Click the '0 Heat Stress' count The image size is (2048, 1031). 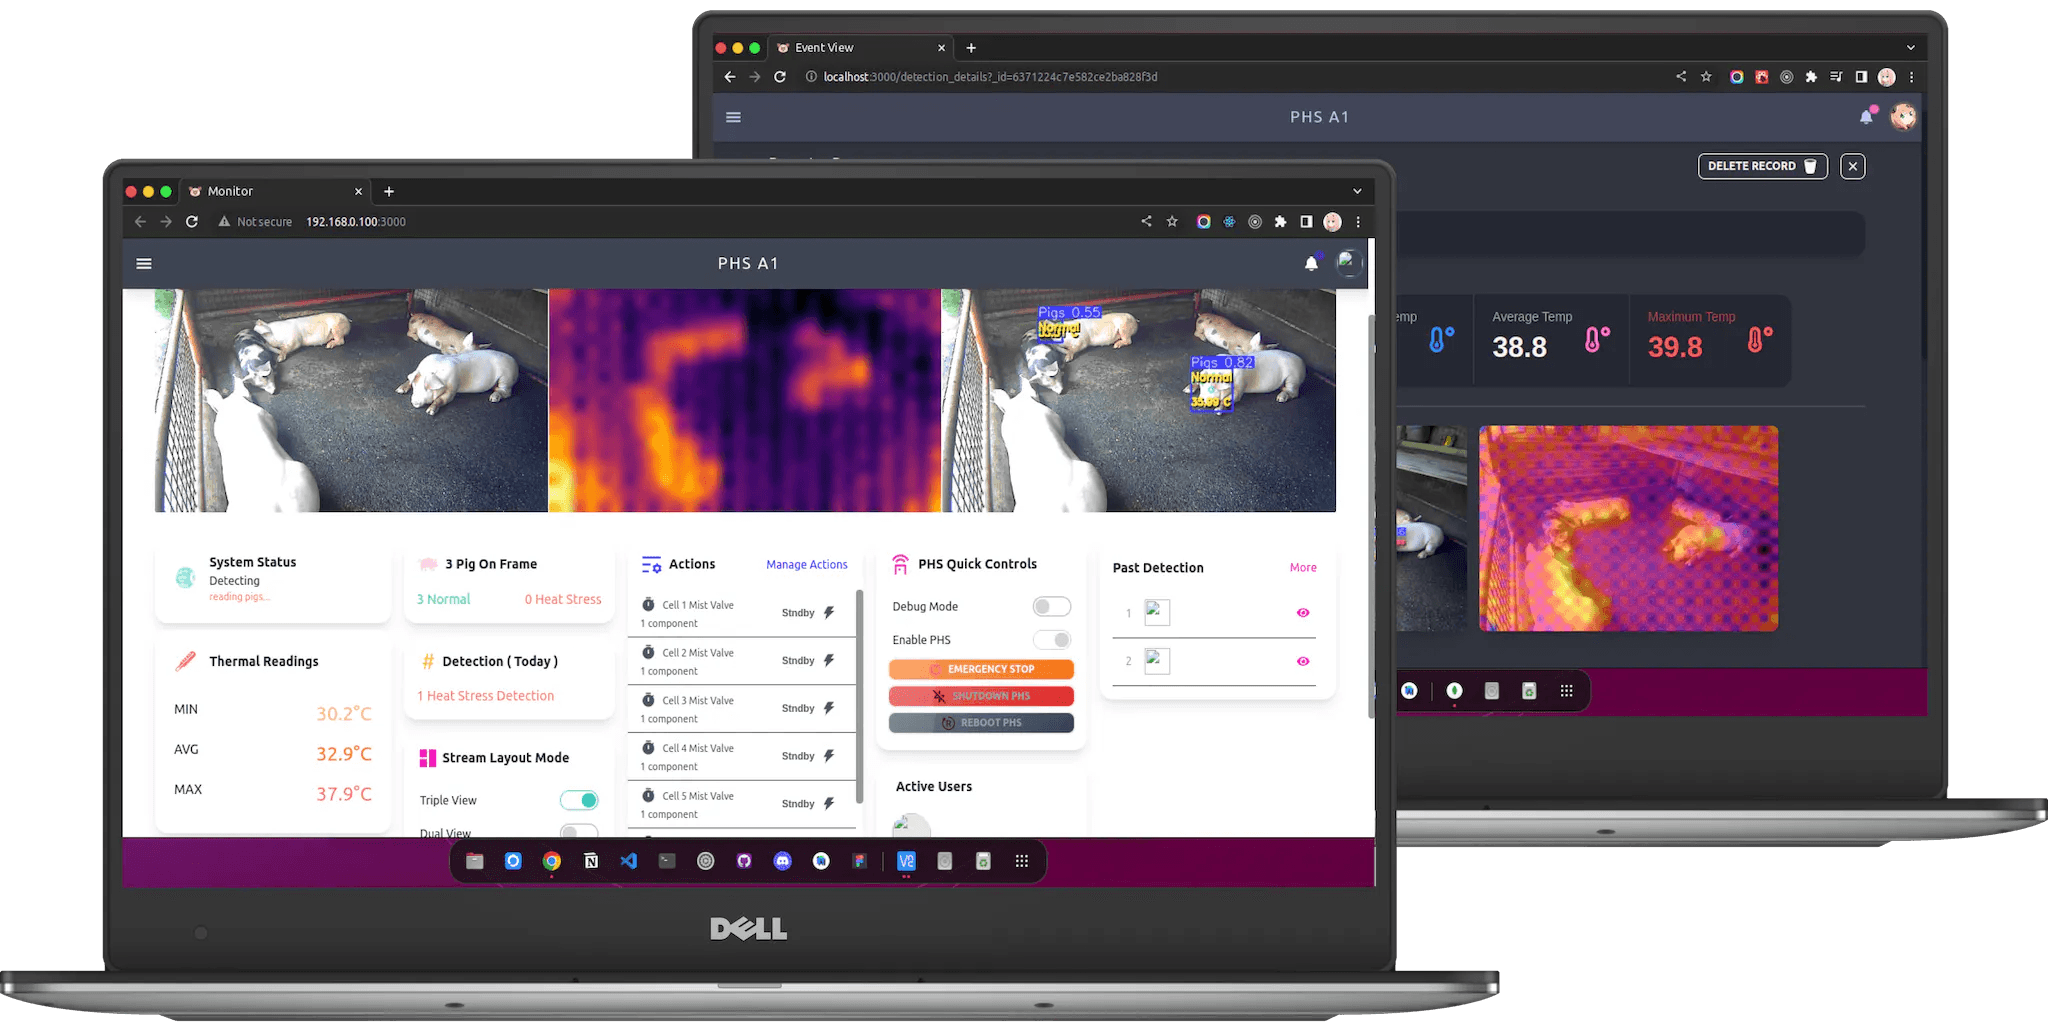563,599
